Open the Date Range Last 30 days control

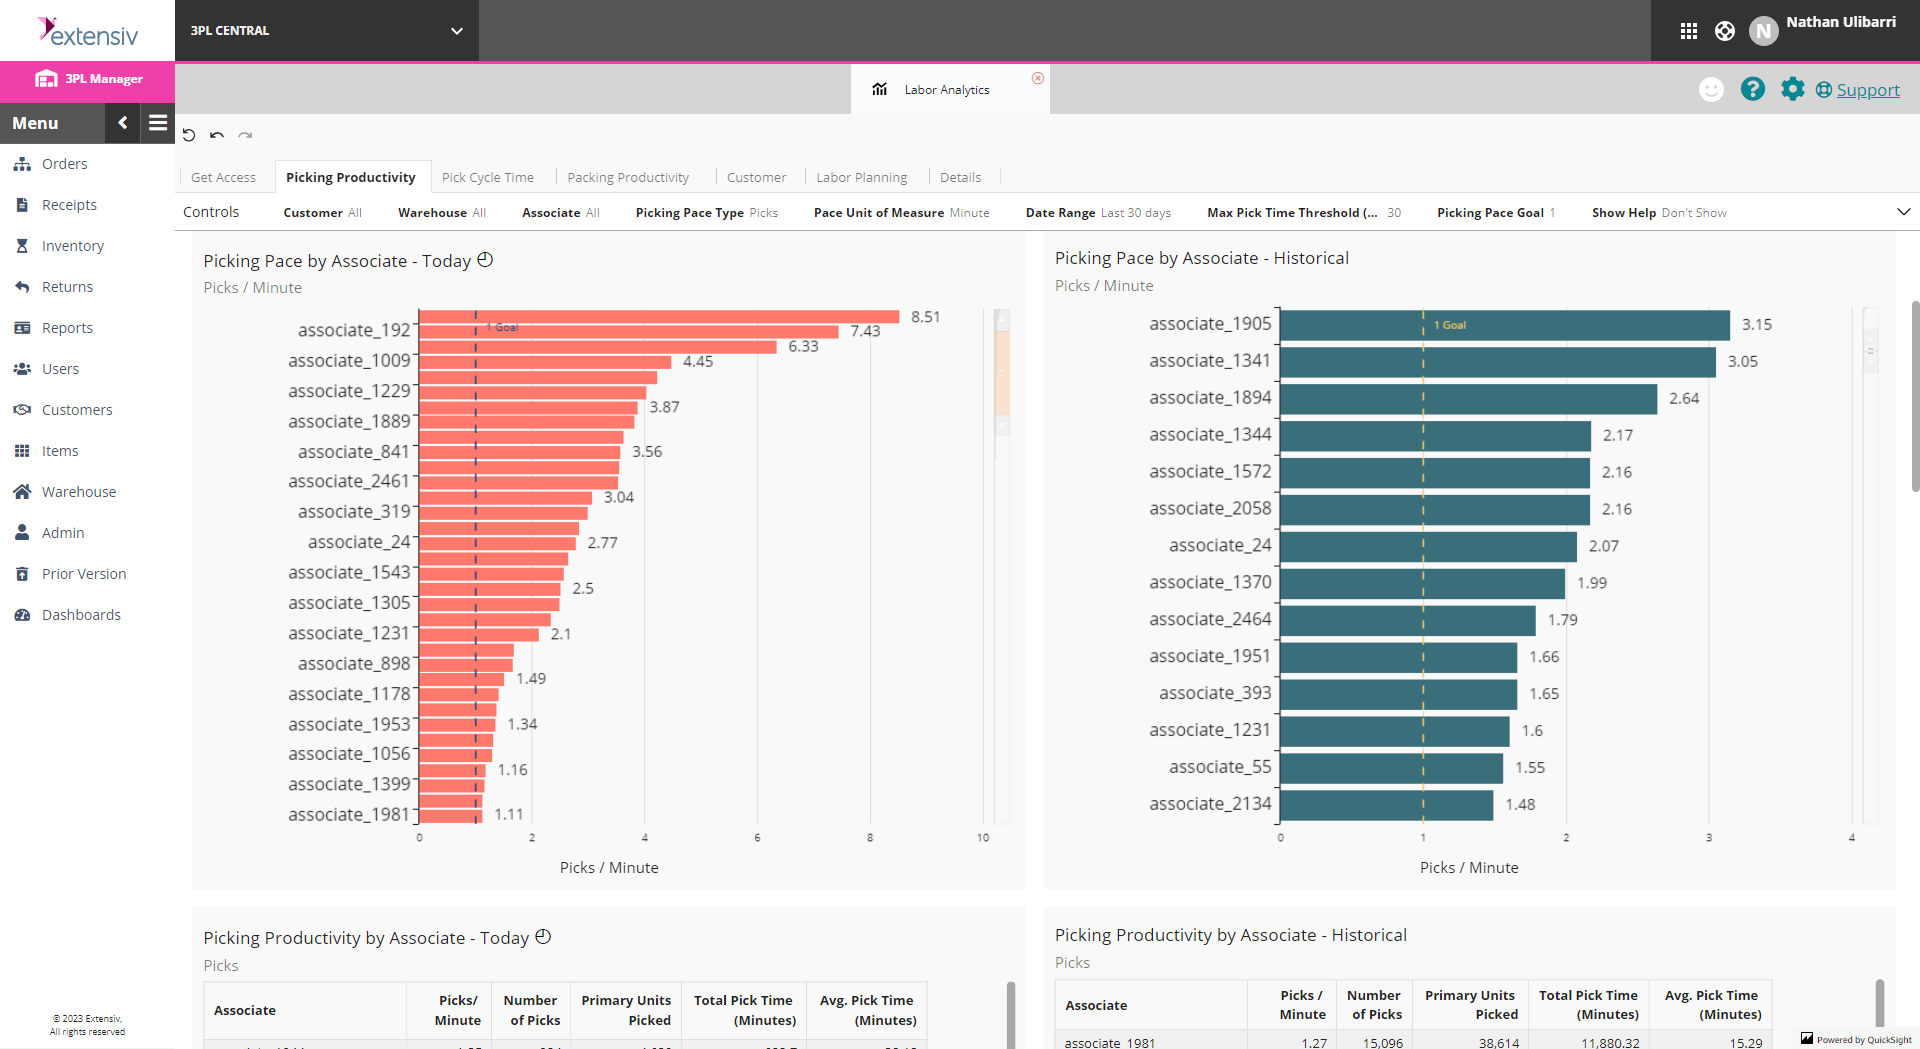pos(1098,212)
